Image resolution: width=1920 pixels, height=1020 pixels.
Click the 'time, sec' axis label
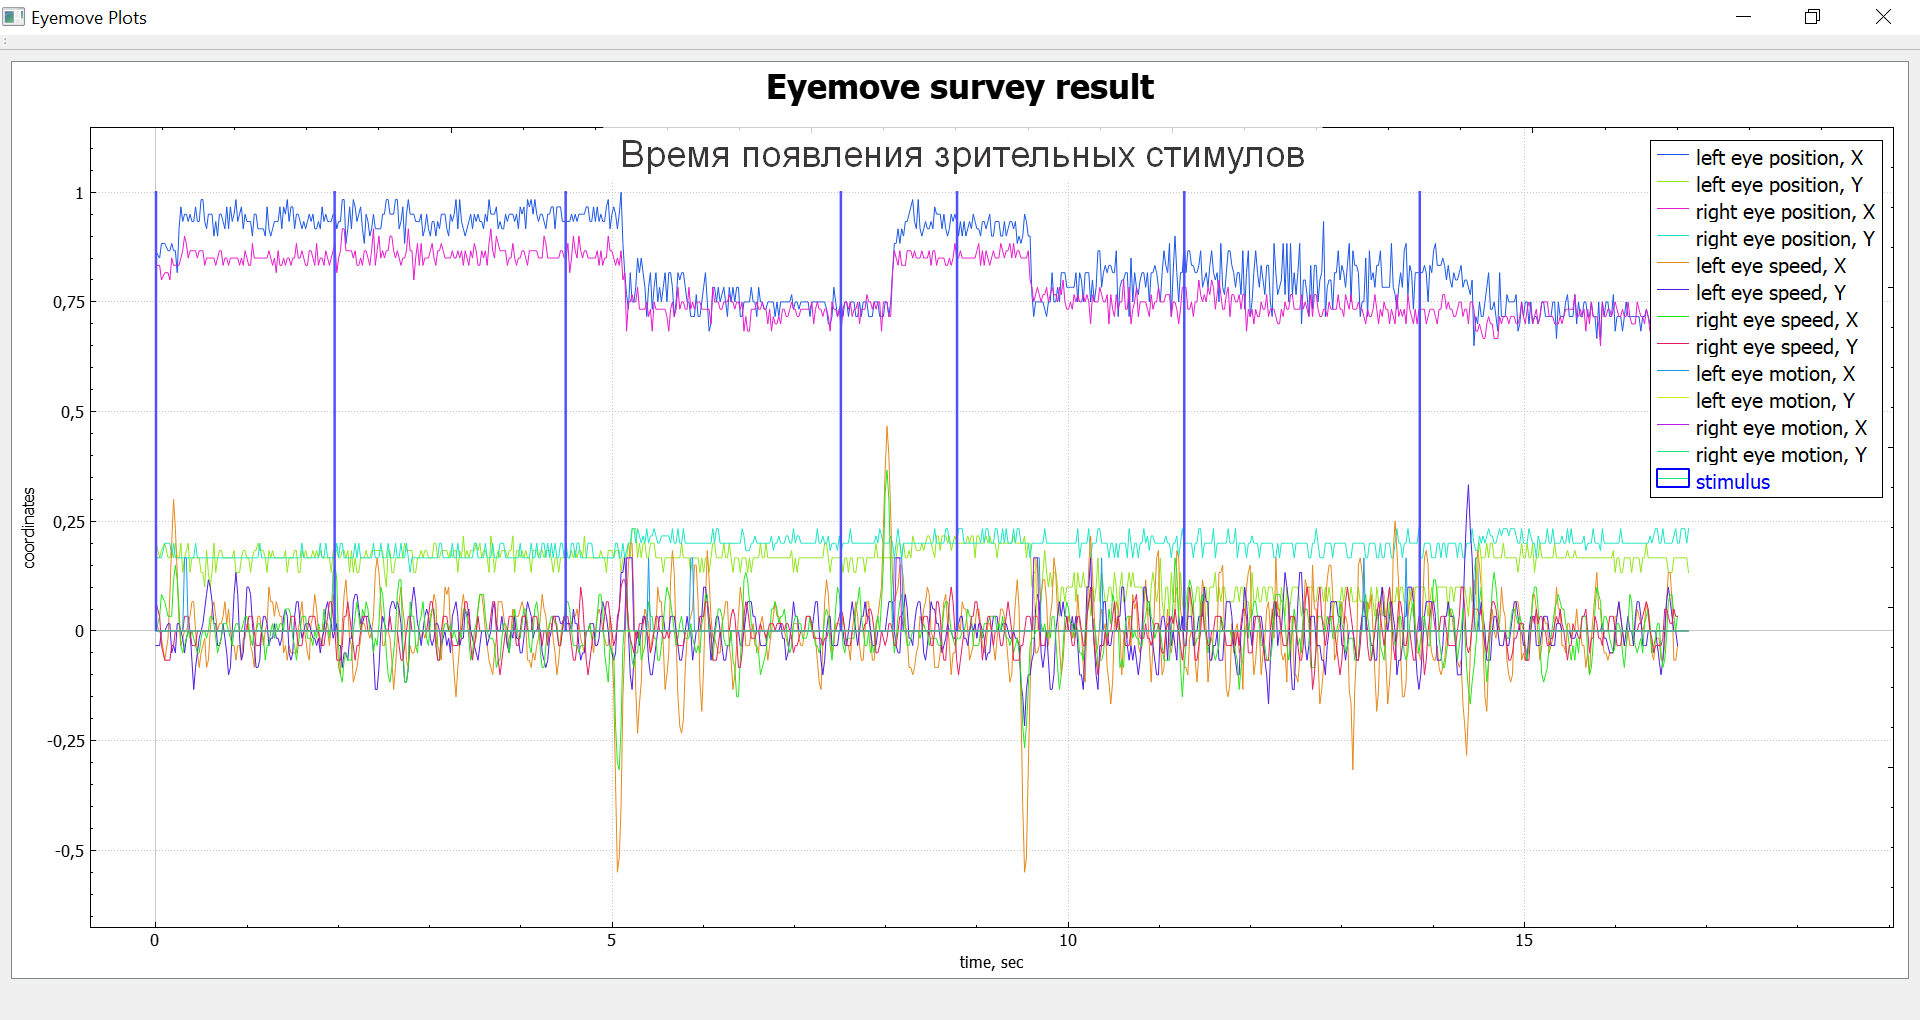pos(991,962)
